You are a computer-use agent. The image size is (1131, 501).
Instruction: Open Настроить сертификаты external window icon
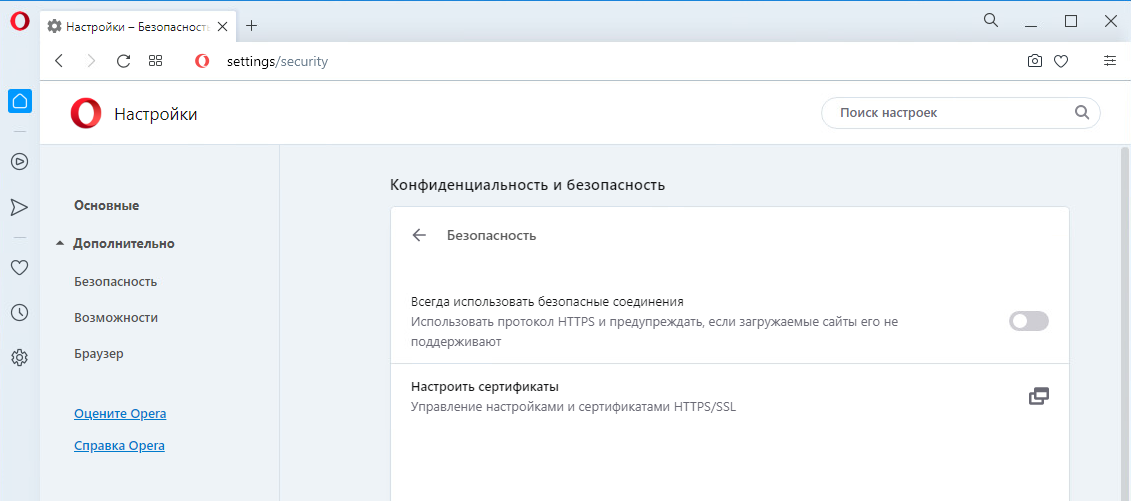click(x=1038, y=396)
